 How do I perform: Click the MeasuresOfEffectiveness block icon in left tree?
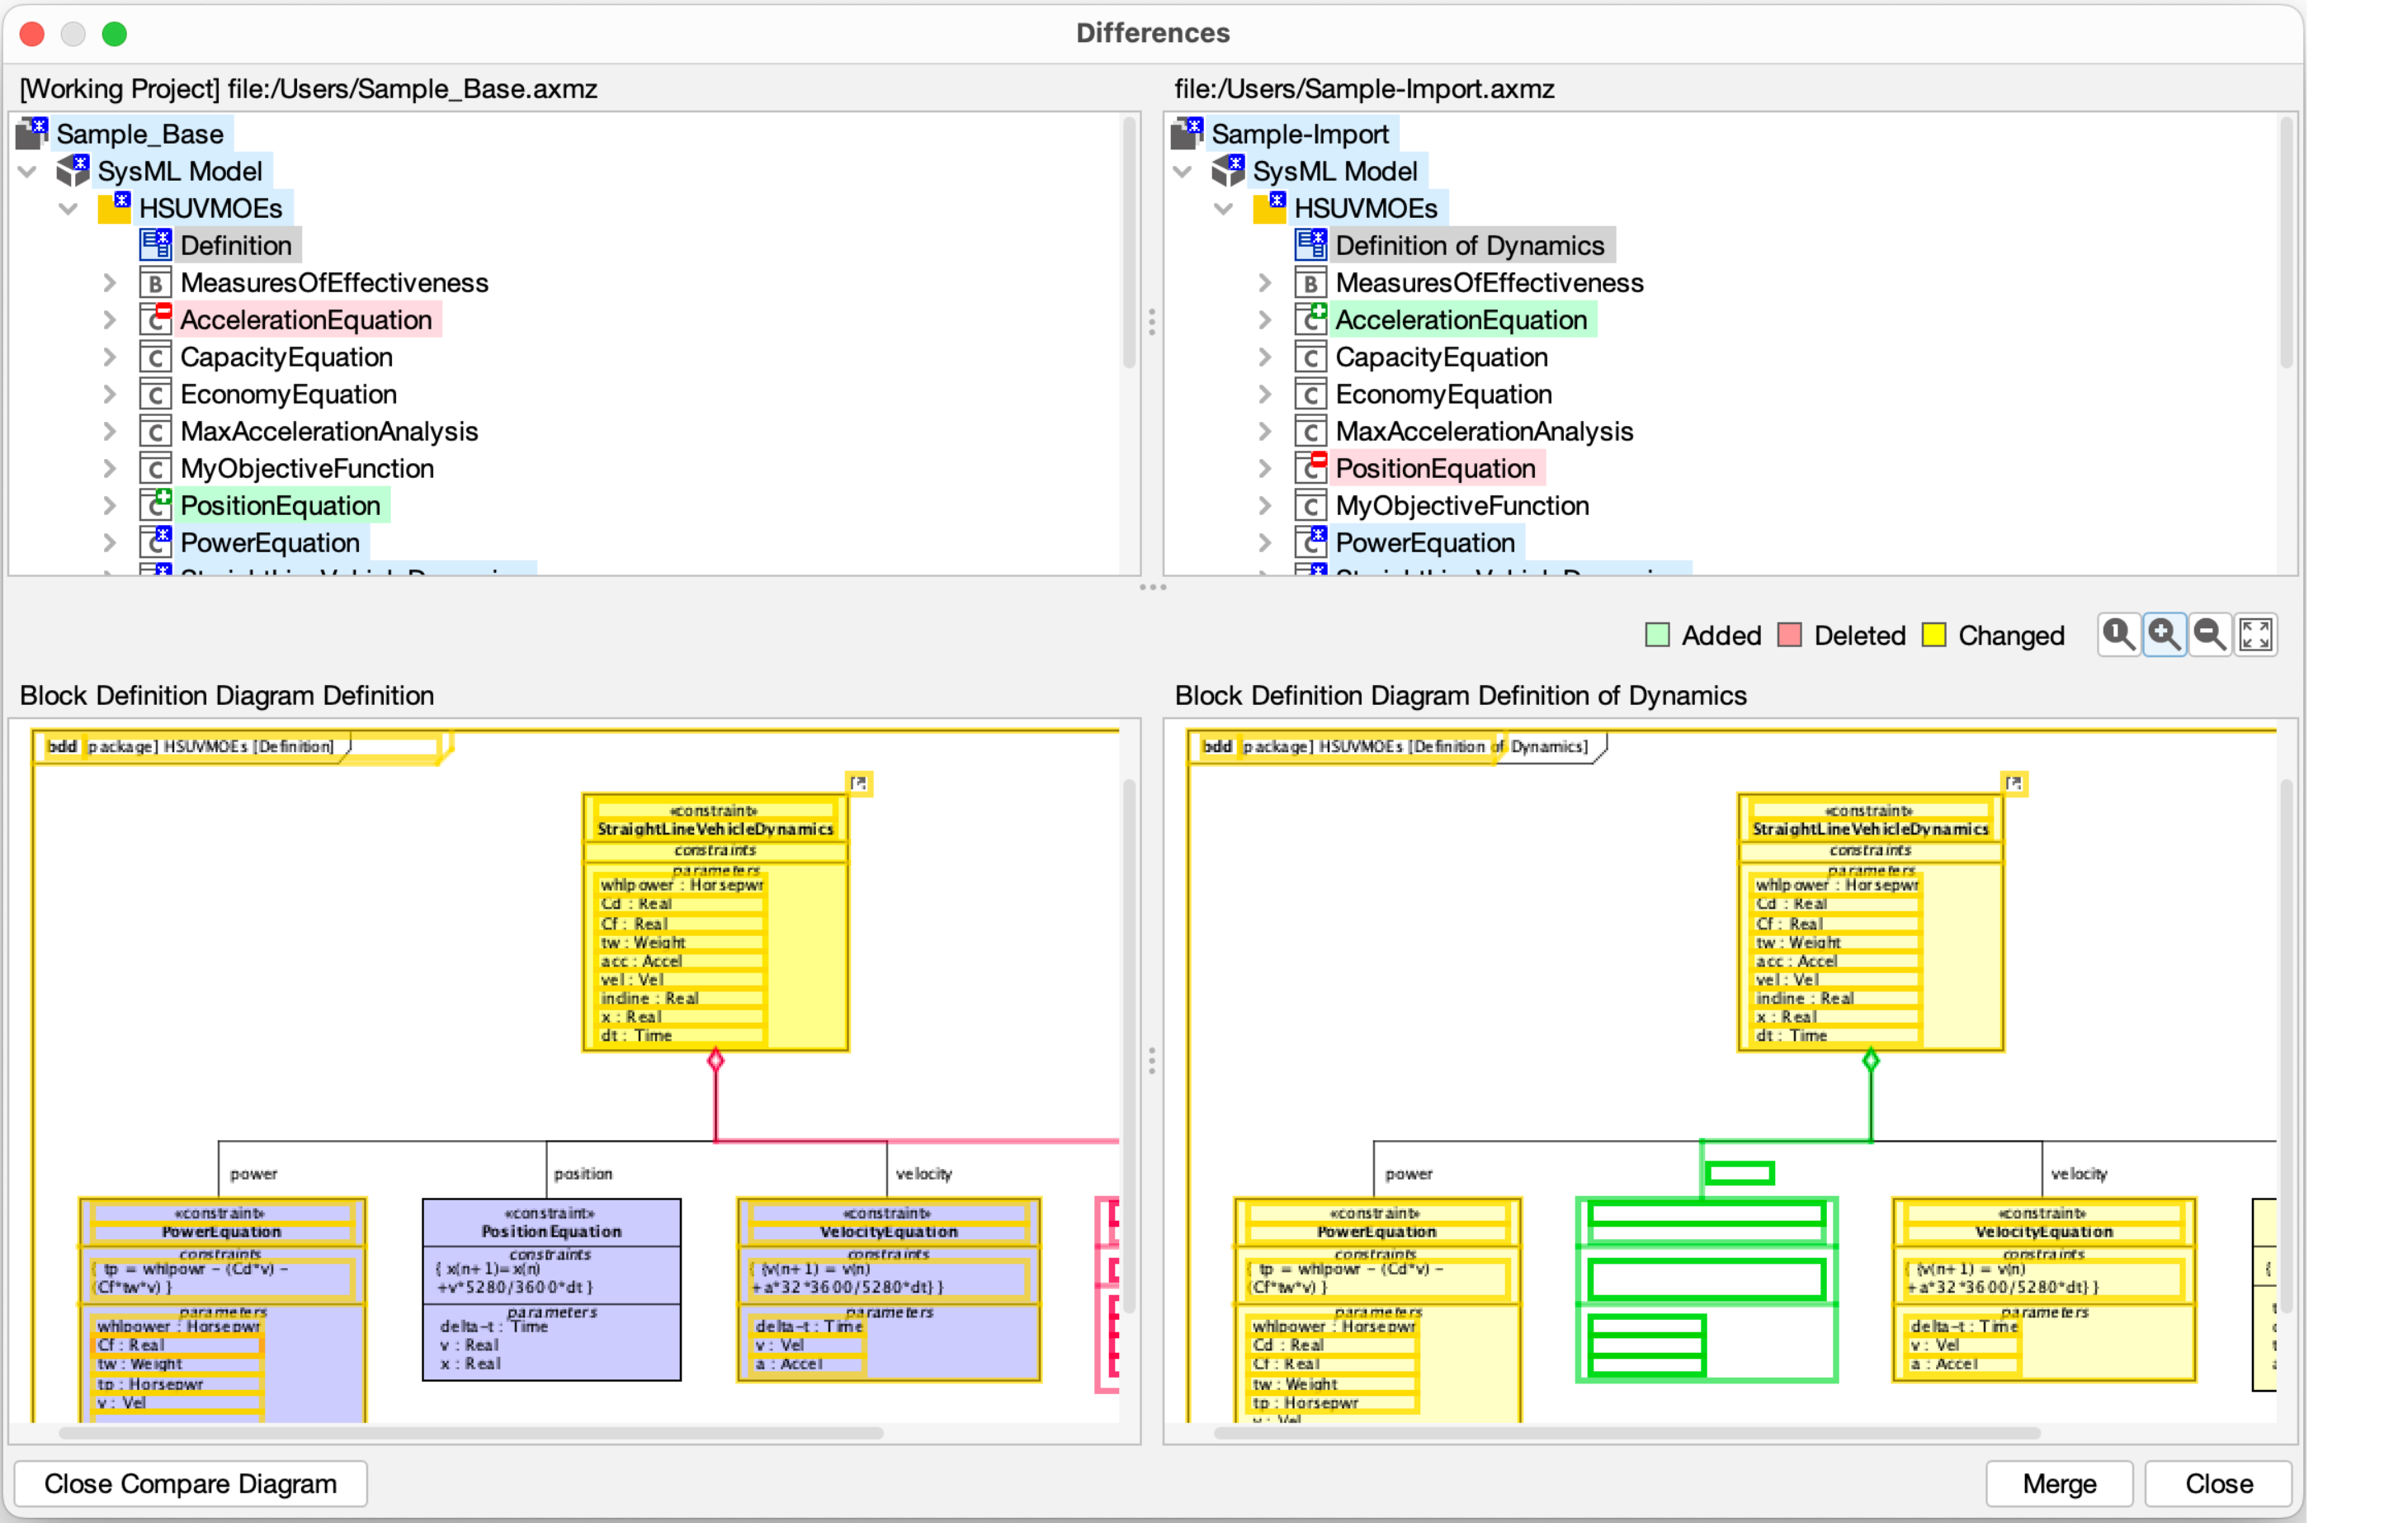pos(155,283)
